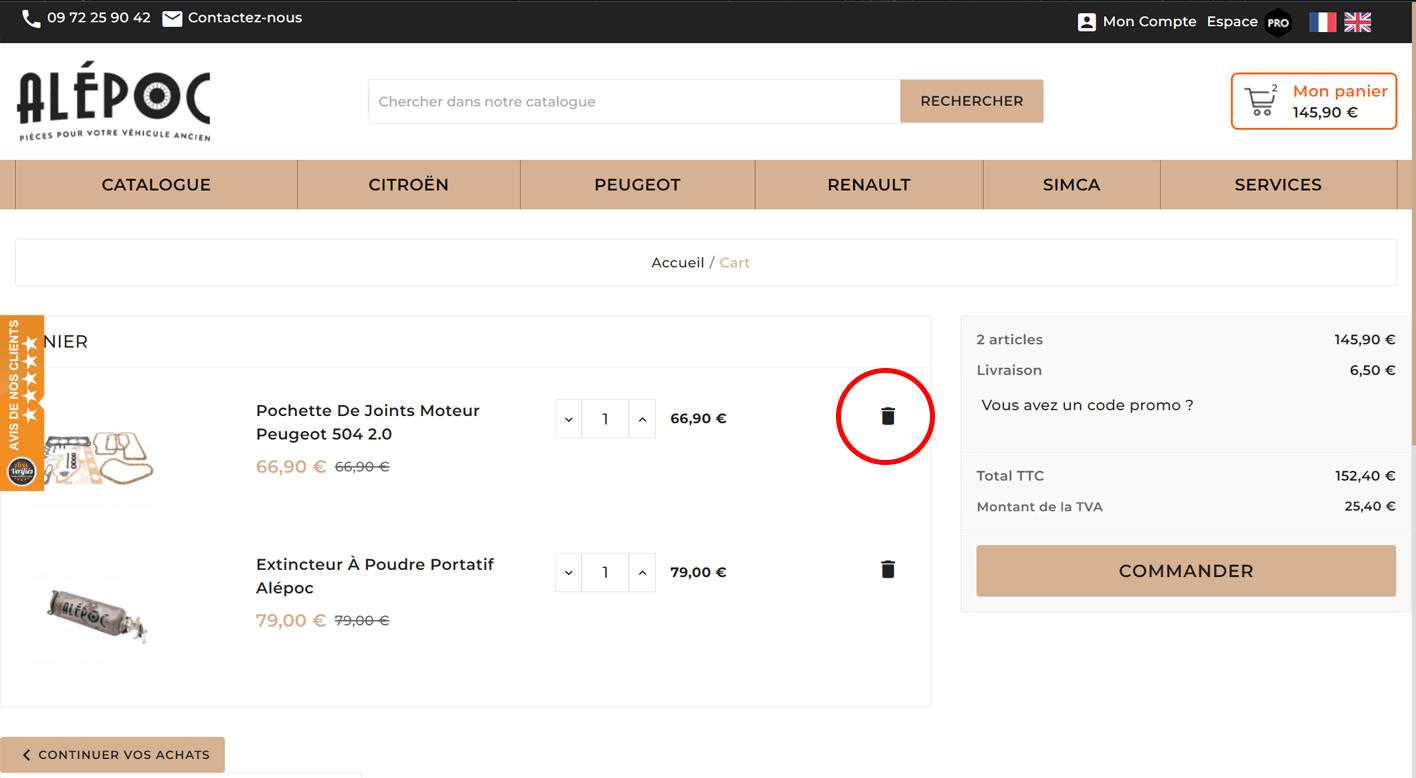Remove Extincteur À Poudre from cart
The height and width of the screenshot is (778, 1416).
(887, 569)
